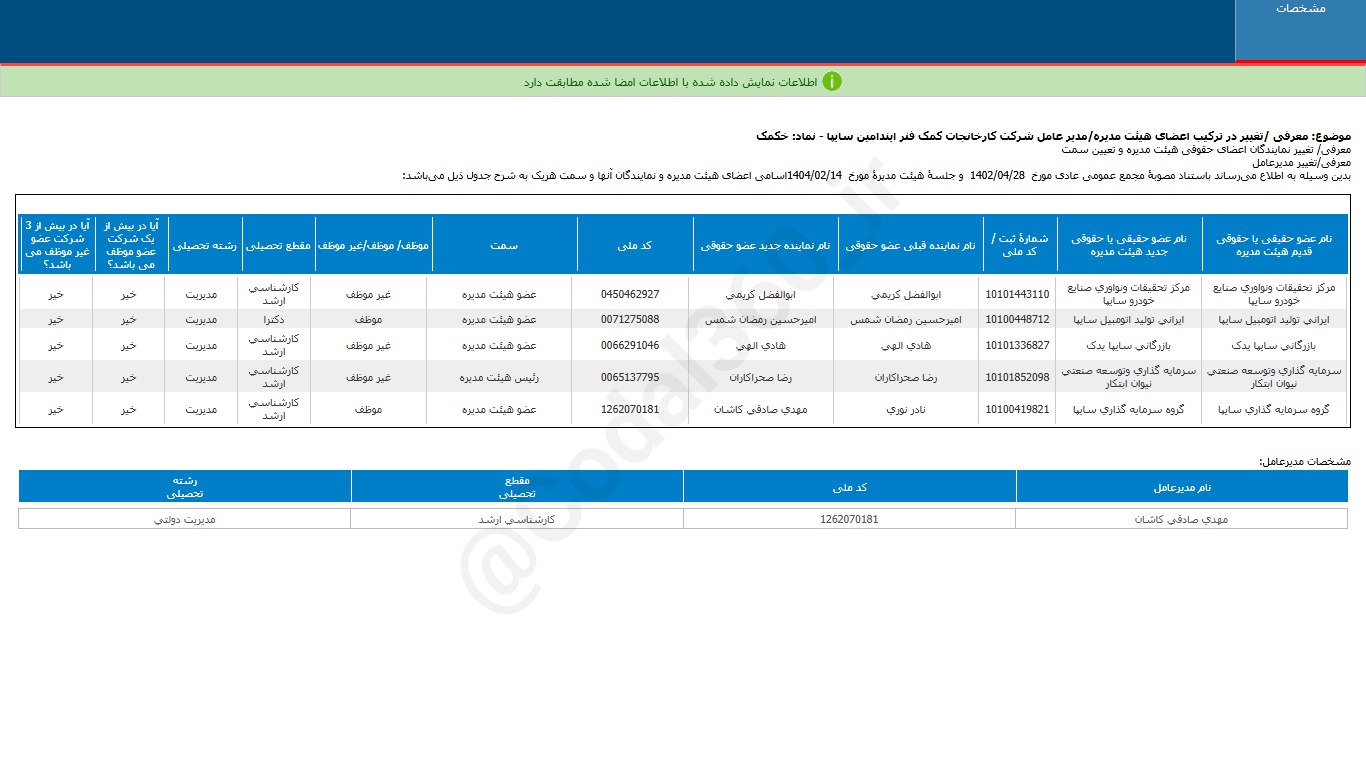Open the مشخصات tab
This screenshot has width=1366, height=768.
1300,8
